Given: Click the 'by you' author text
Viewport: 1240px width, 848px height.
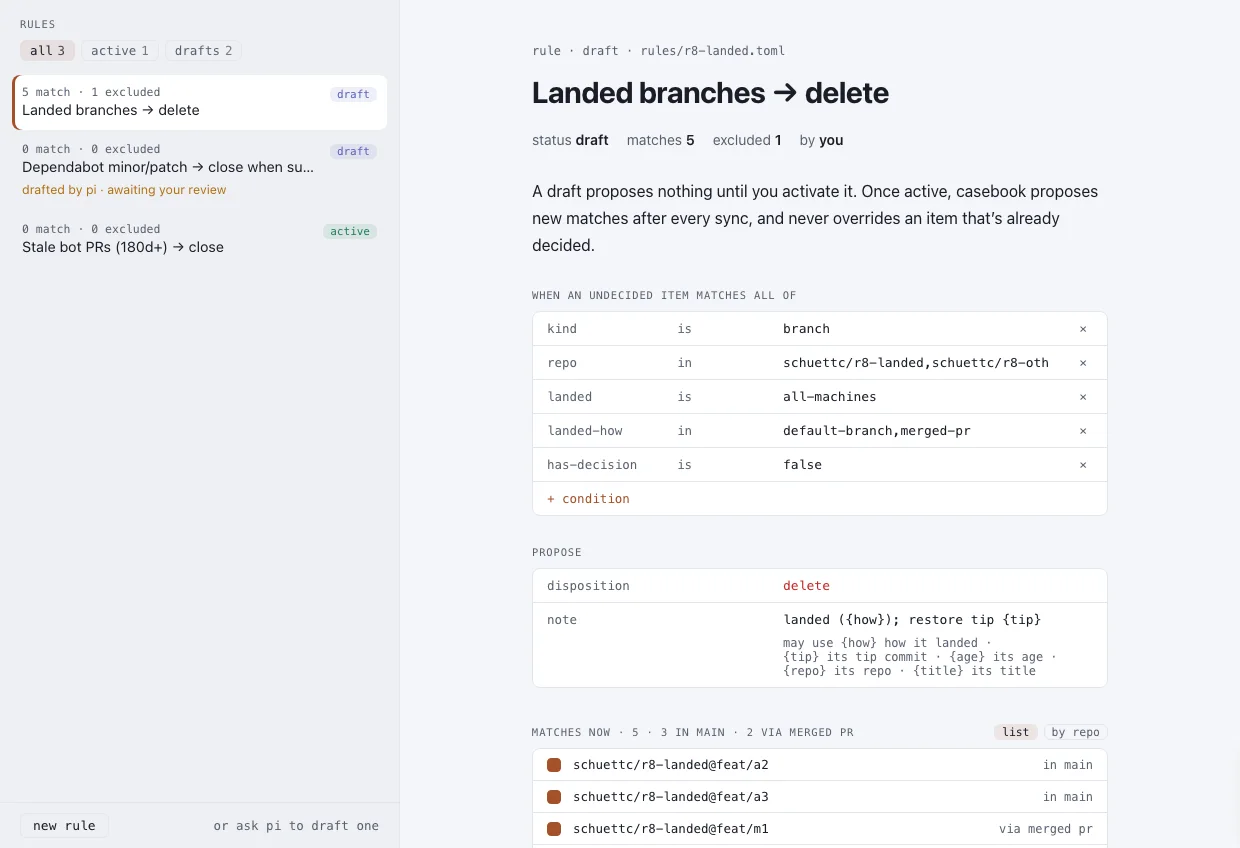Looking at the screenshot, I should [821, 140].
